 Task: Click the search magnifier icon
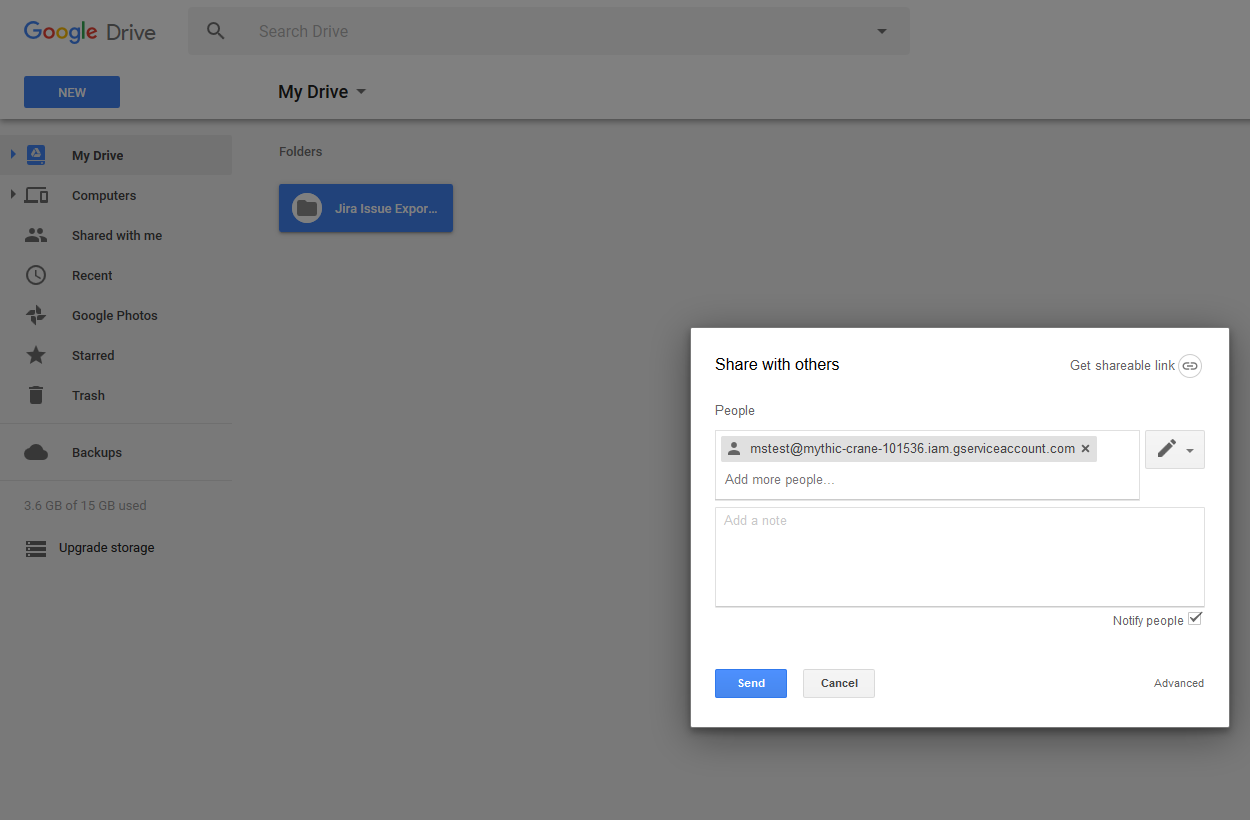[216, 31]
